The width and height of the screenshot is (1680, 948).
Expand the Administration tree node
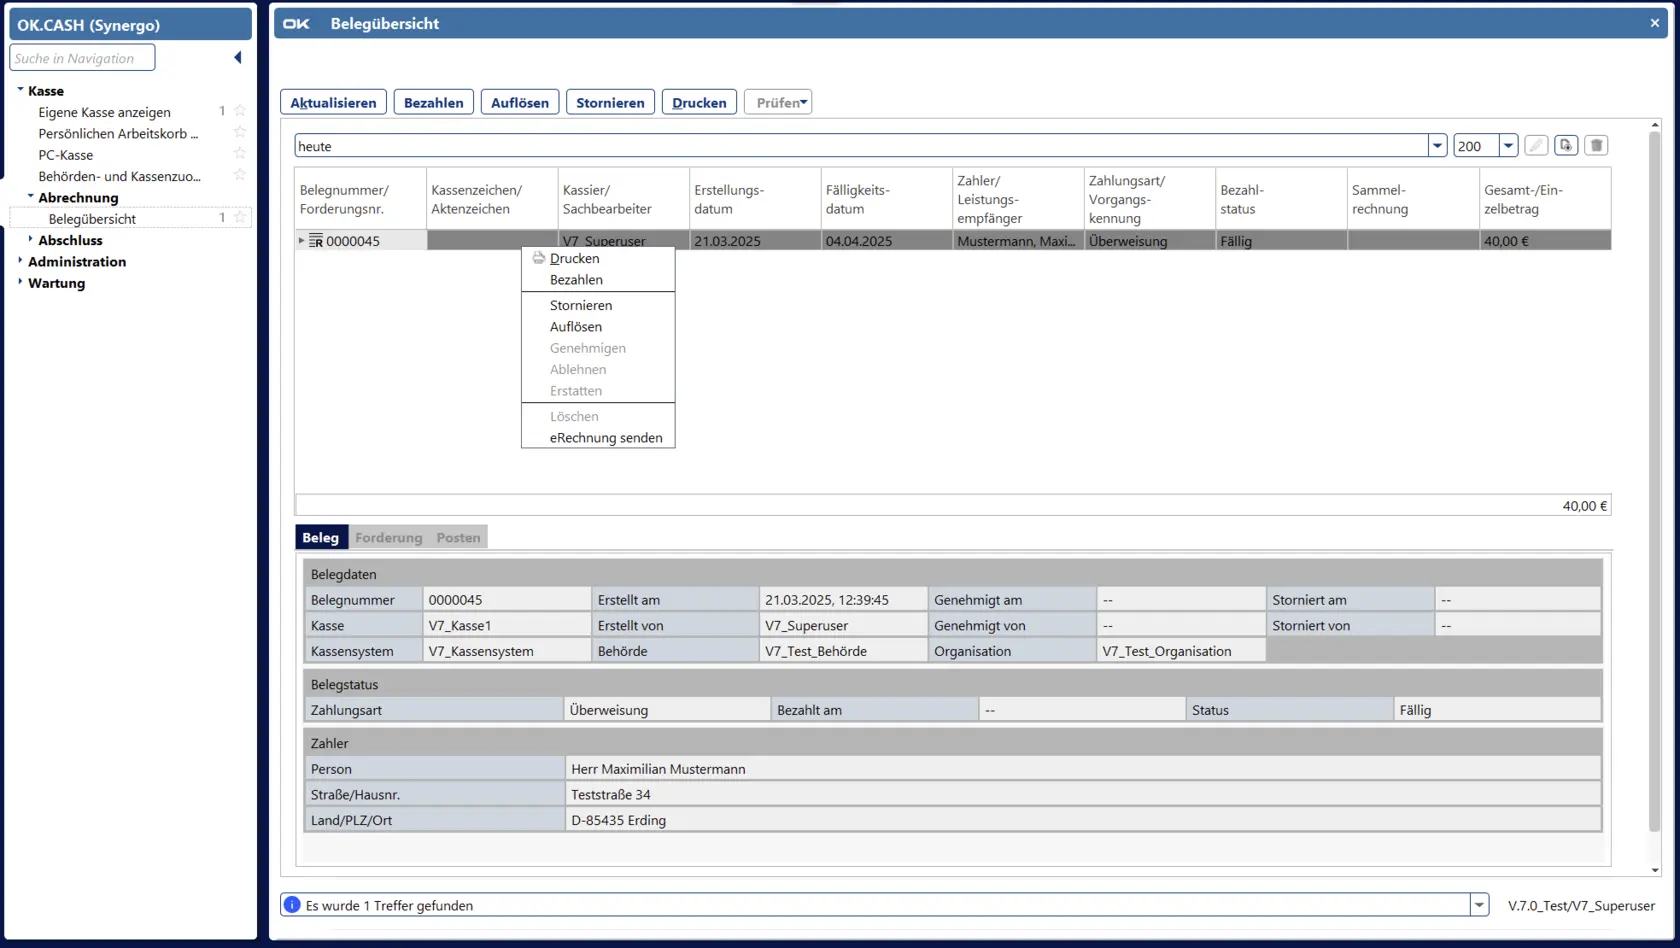20,261
